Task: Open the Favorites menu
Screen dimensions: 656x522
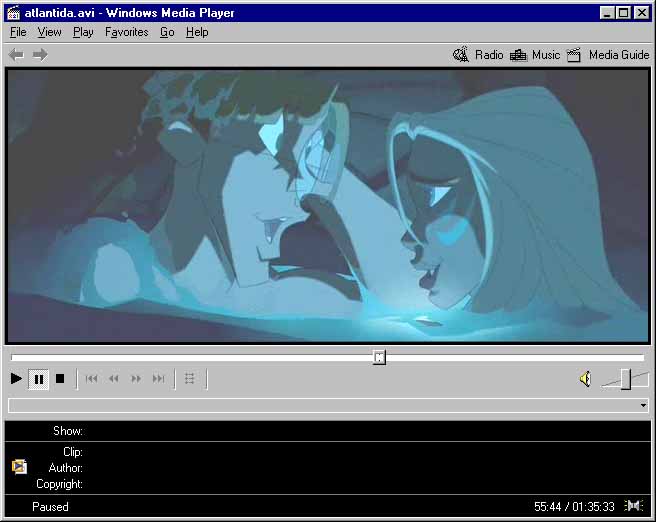Action: tap(126, 32)
